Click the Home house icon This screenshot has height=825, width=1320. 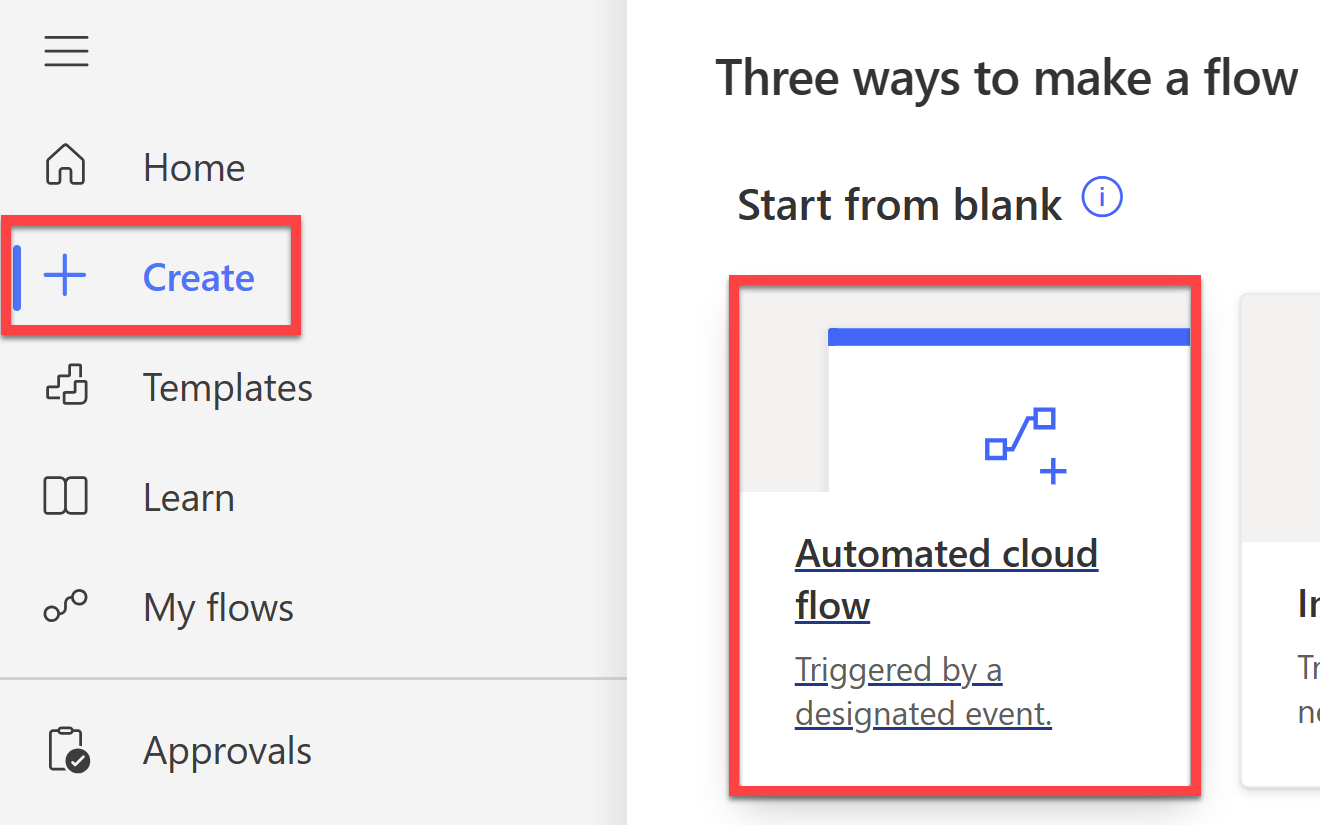click(x=66, y=166)
